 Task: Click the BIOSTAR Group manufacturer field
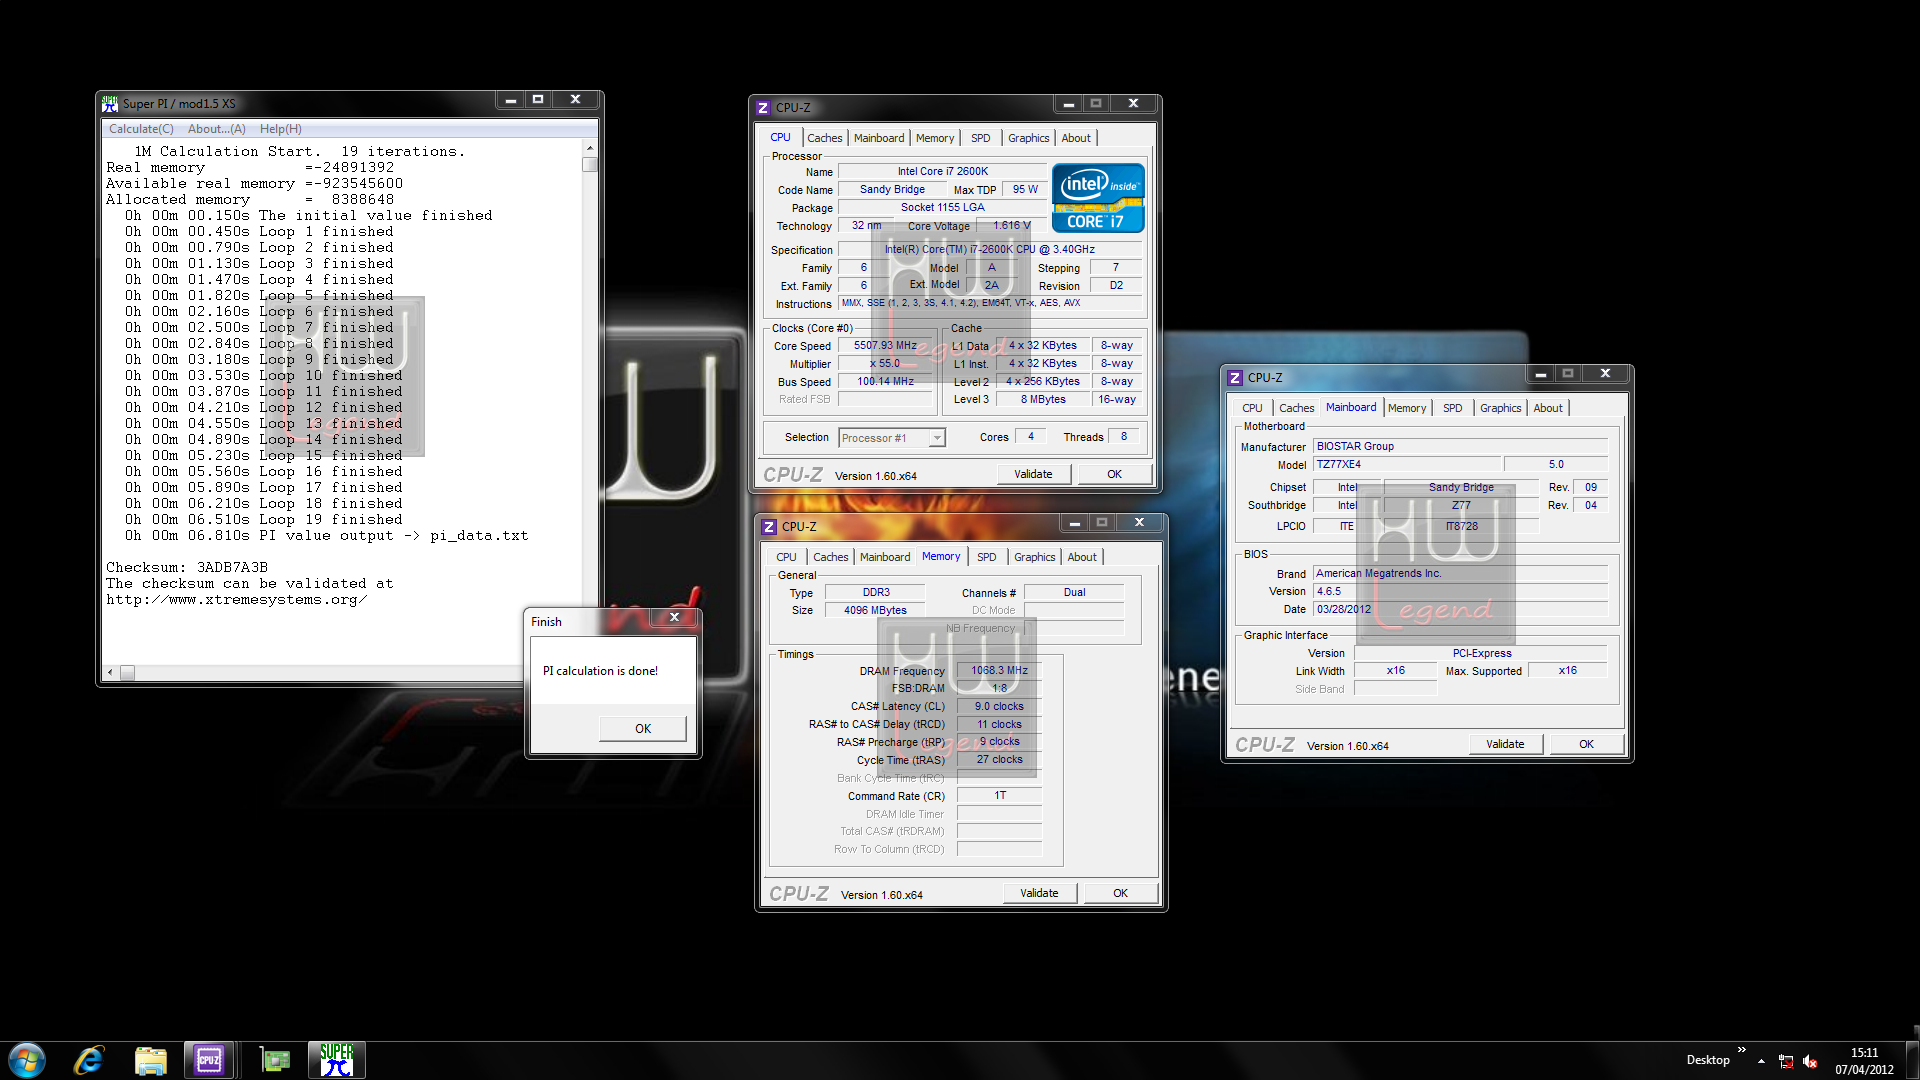(x=1460, y=446)
